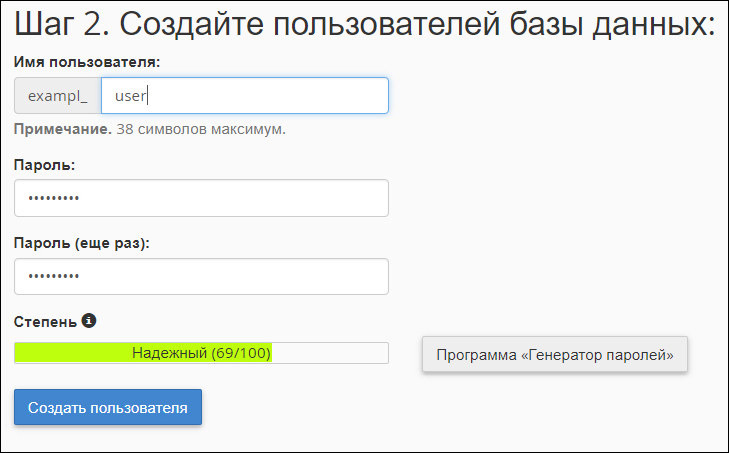Click the Пароль (еще раз): label
Screen dimensions: 729x453
pyautogui.click(x=82, y=243)
